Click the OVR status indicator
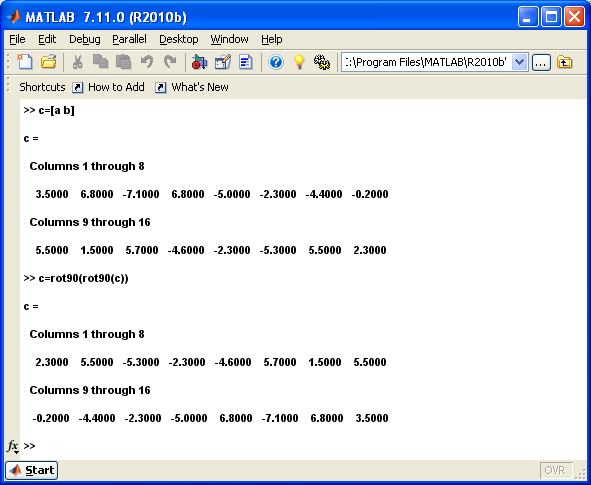Viewport: 591px width, 485px height. click(x=556, y=470)
